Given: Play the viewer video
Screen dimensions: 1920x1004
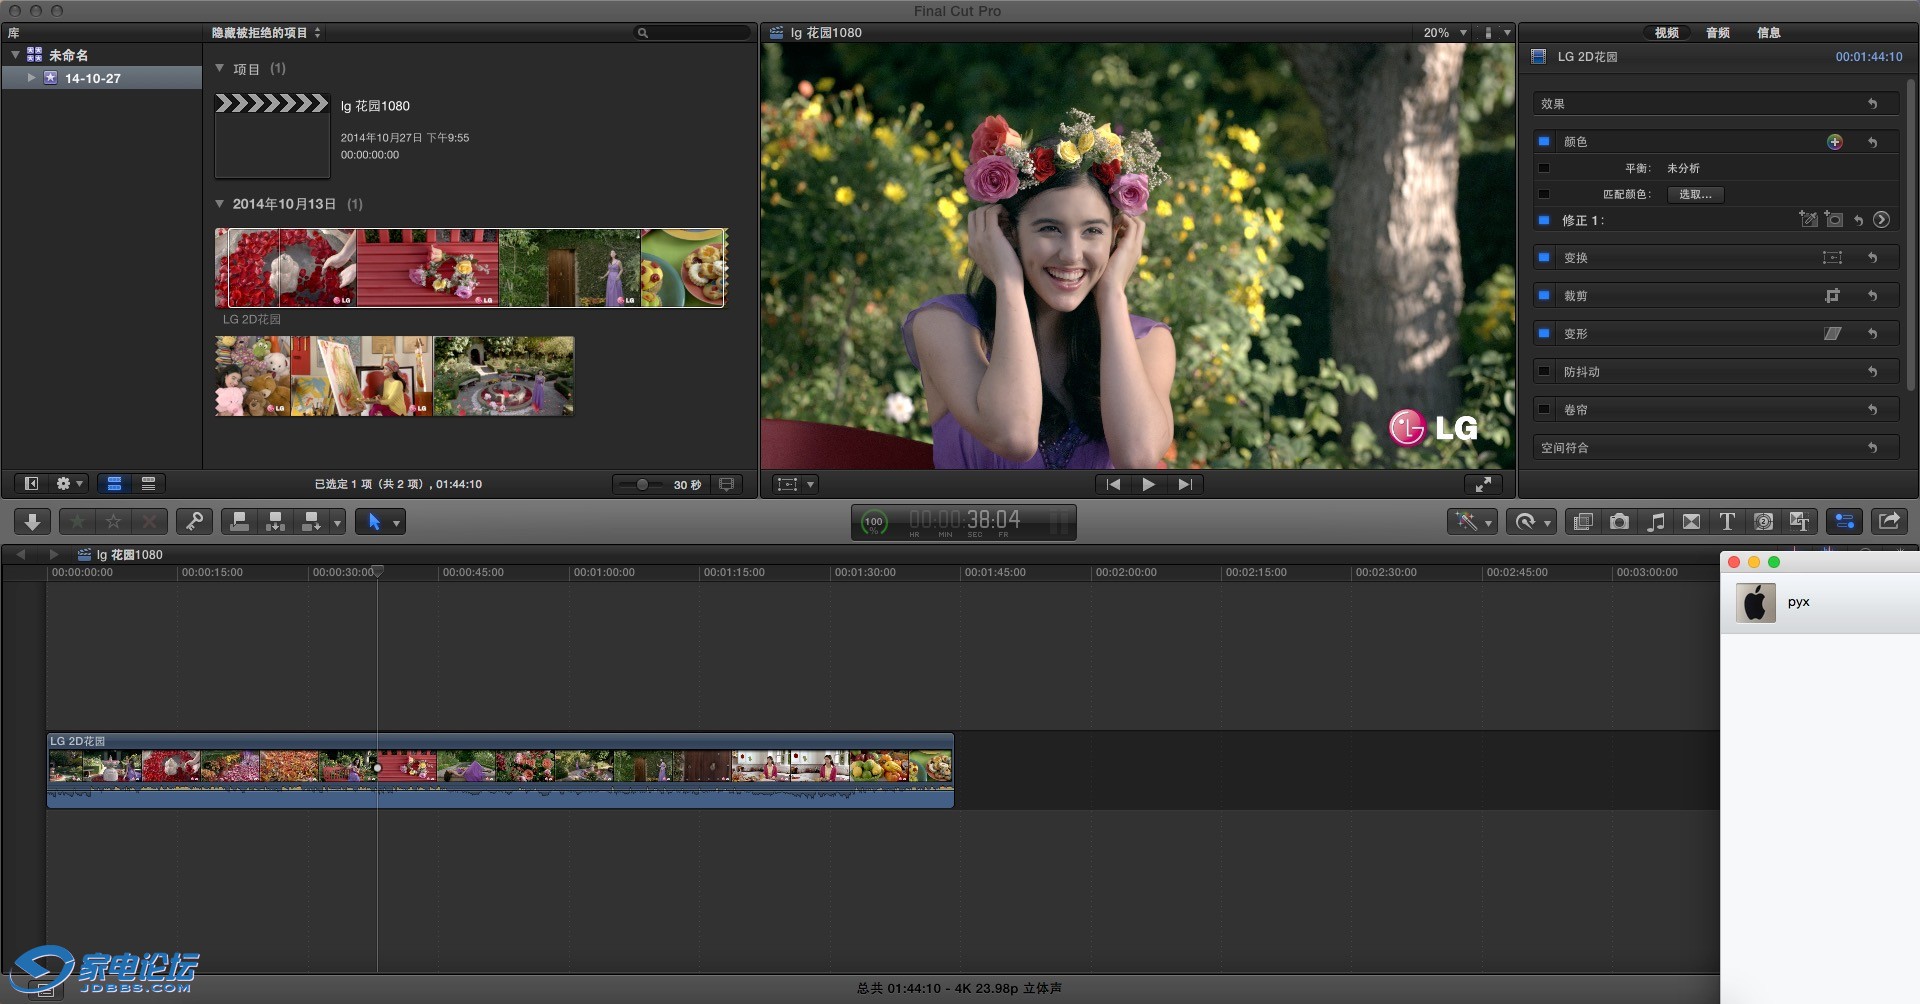Looking at the screenshot, I should point(1149,484).
